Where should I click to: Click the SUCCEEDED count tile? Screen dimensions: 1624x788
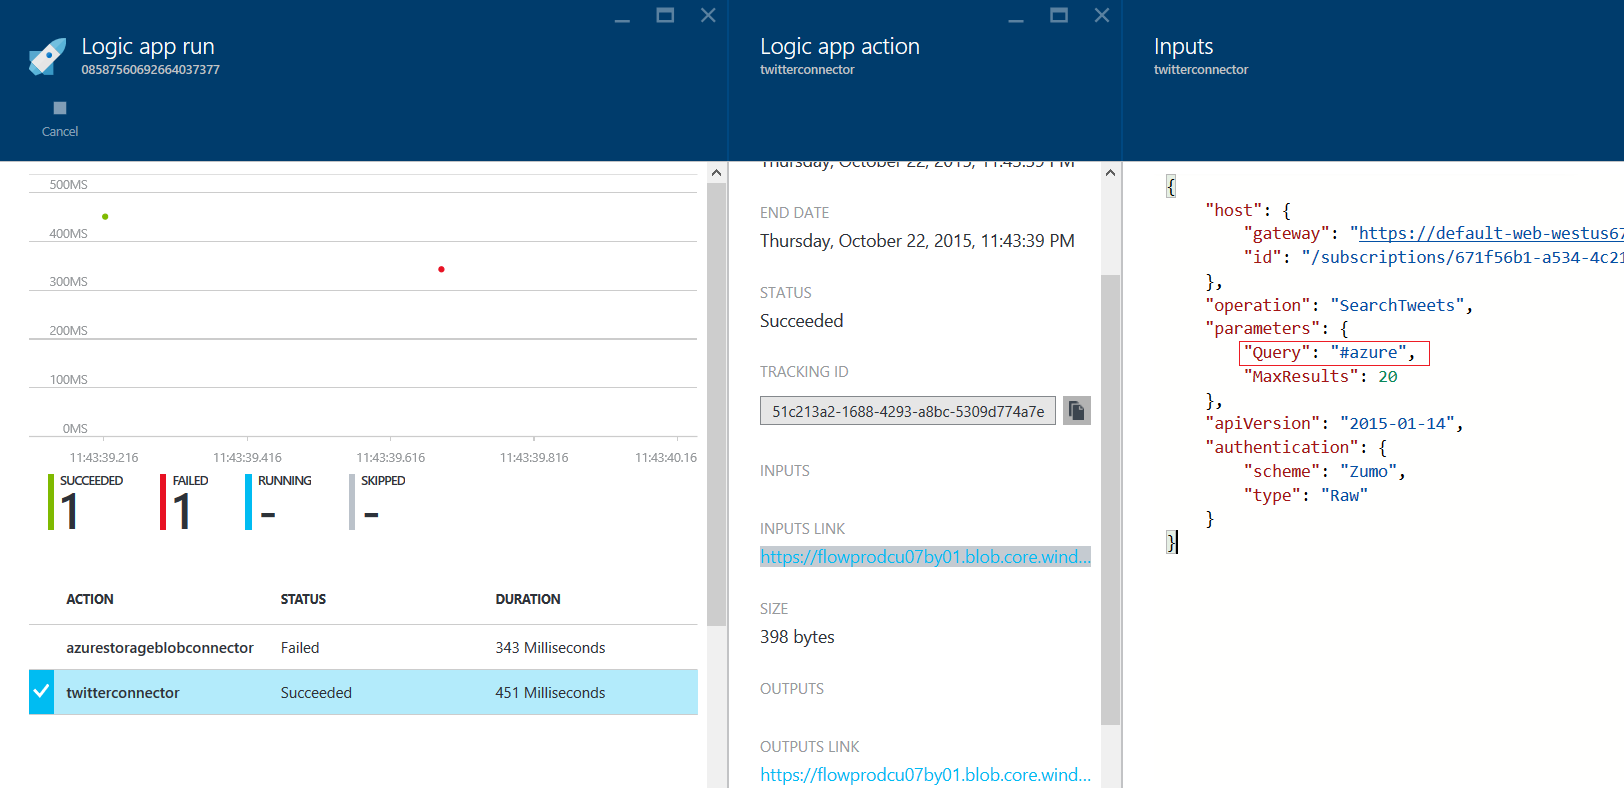pos(87,502)
